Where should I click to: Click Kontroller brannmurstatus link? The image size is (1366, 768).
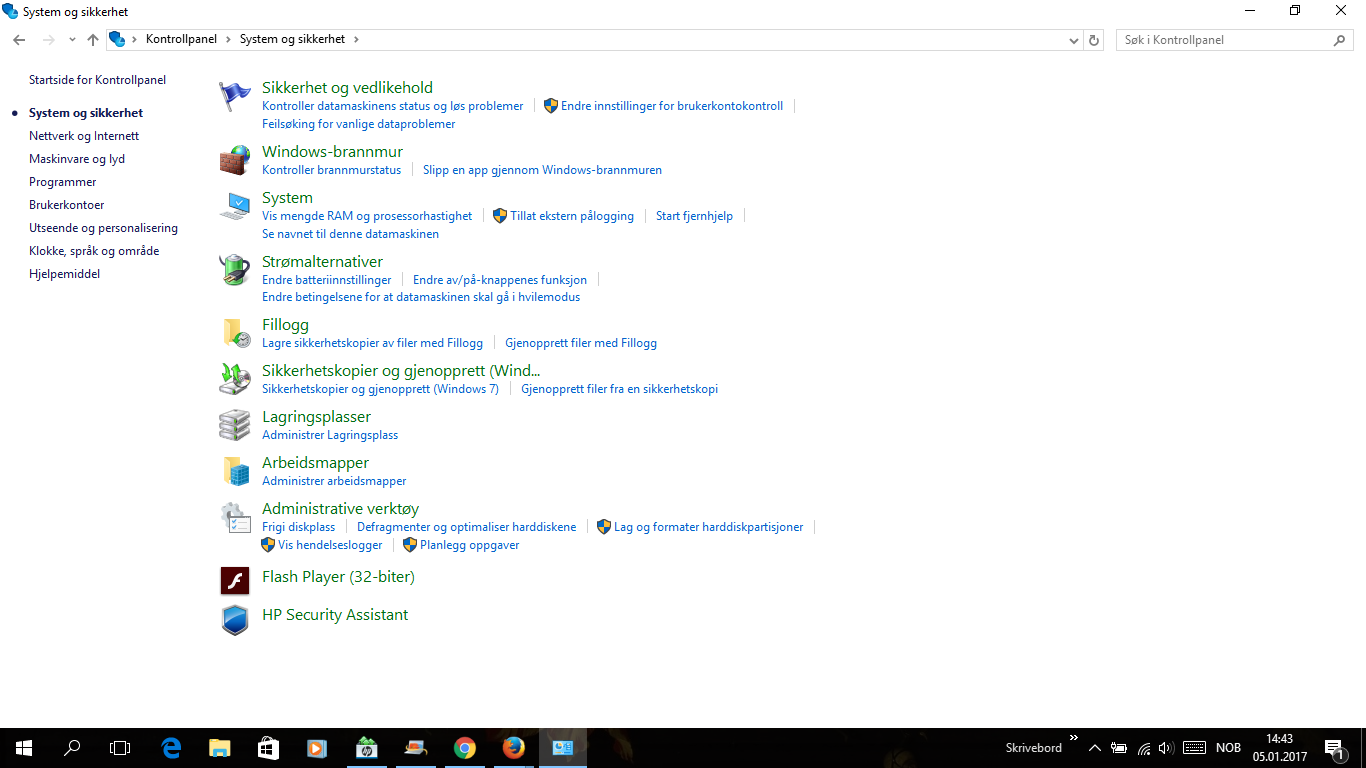pos(331,170)
